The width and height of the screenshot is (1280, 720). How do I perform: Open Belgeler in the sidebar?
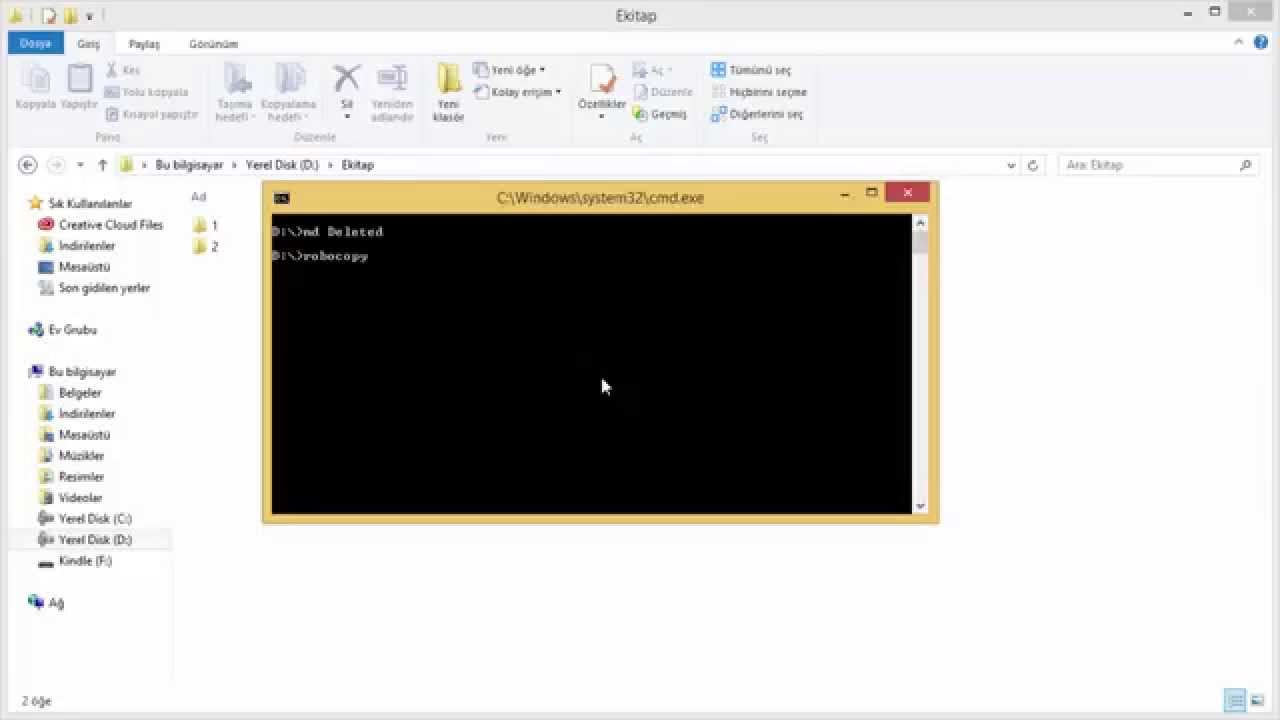click(70, 393)
